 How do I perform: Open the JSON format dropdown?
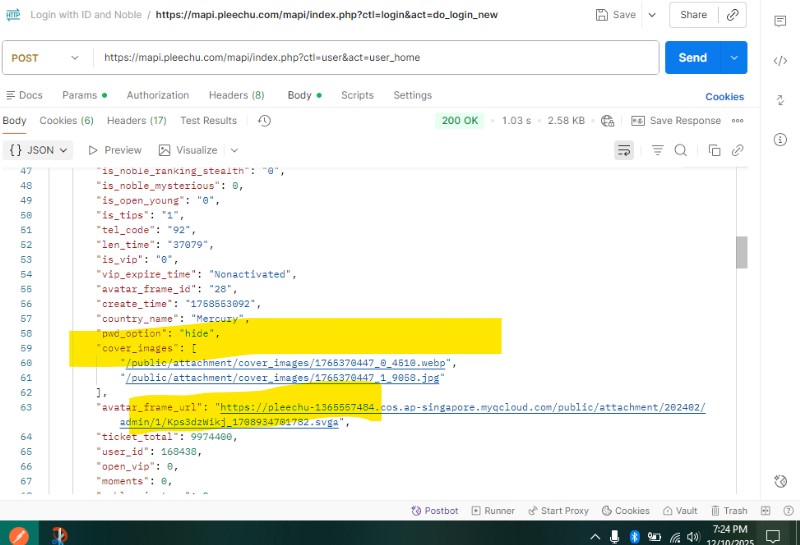[38, 150]
